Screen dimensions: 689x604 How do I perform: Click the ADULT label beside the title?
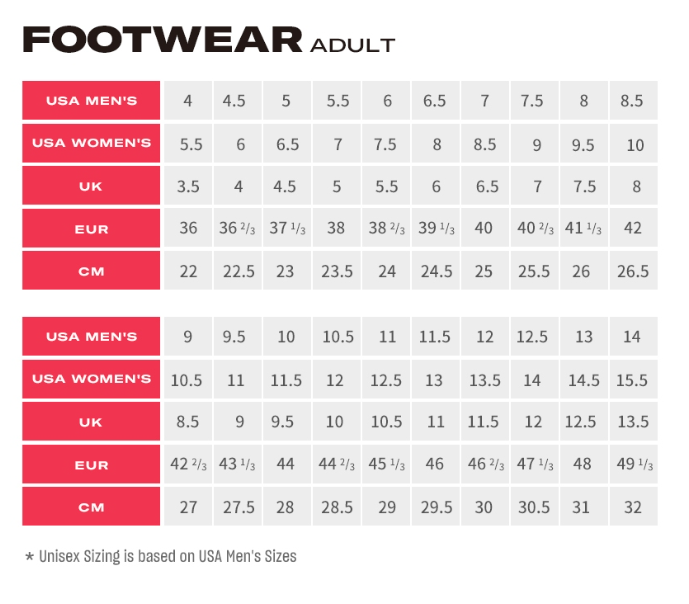(353, 45)
